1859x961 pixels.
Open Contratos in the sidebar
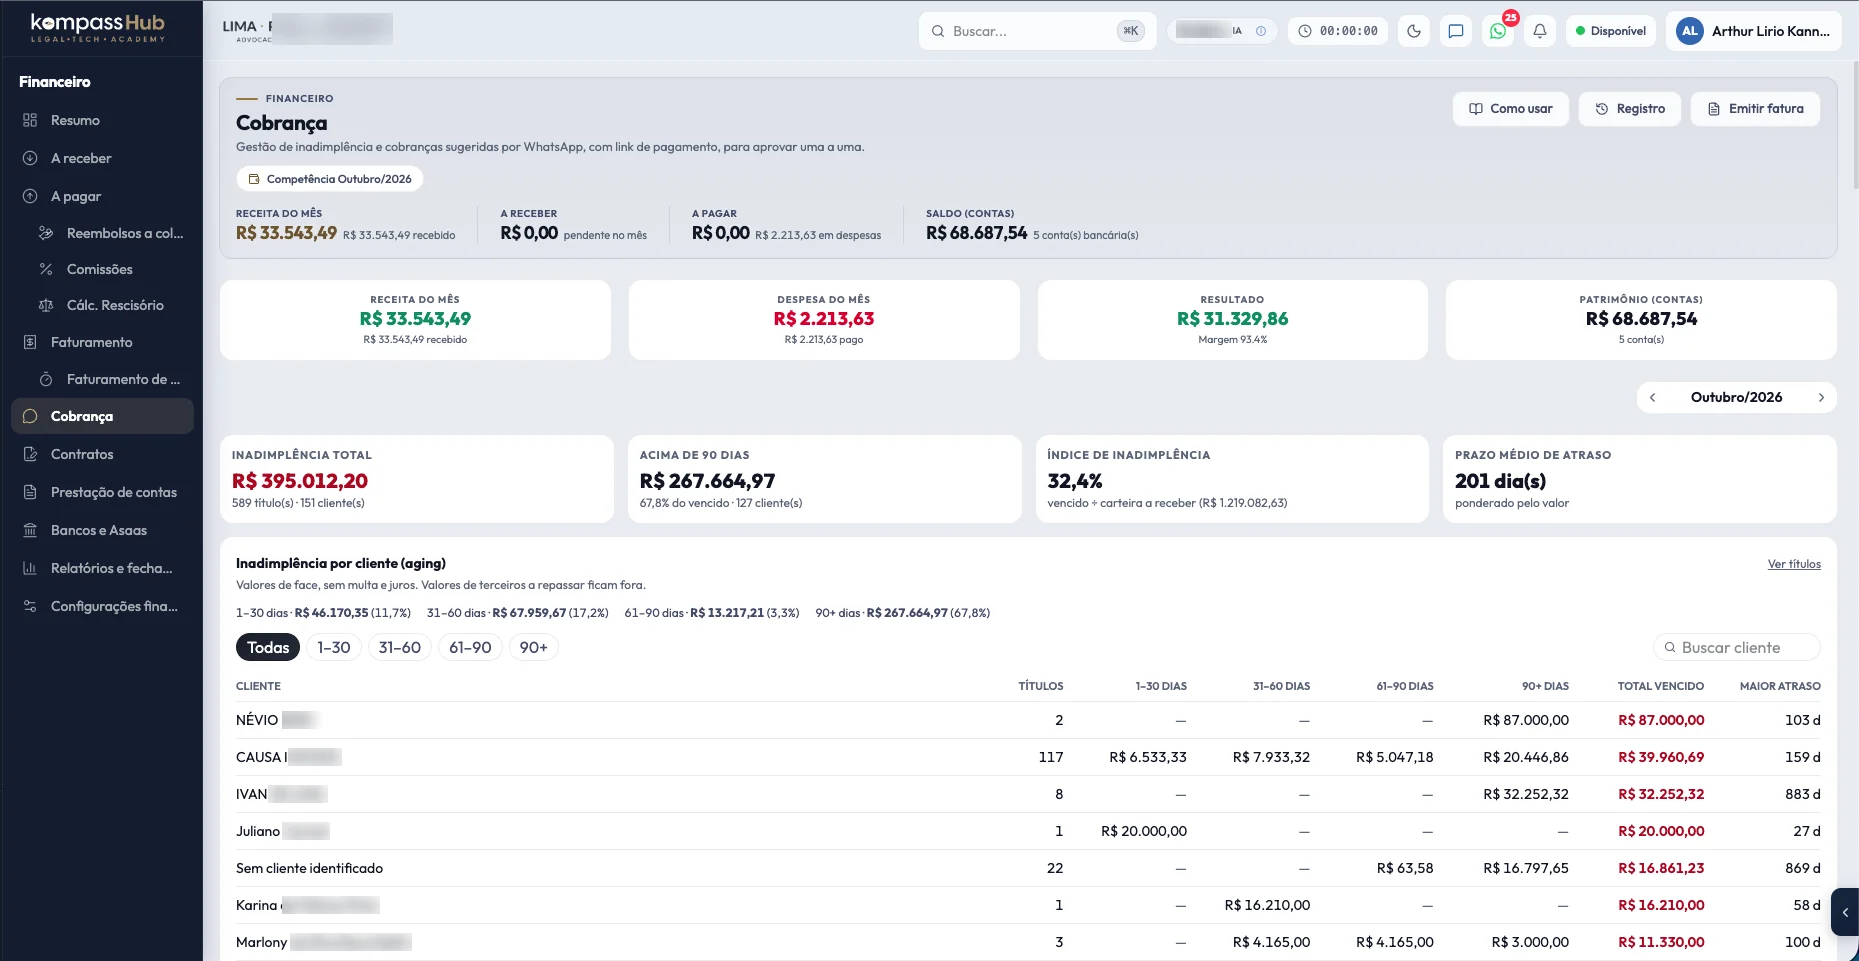101,454
